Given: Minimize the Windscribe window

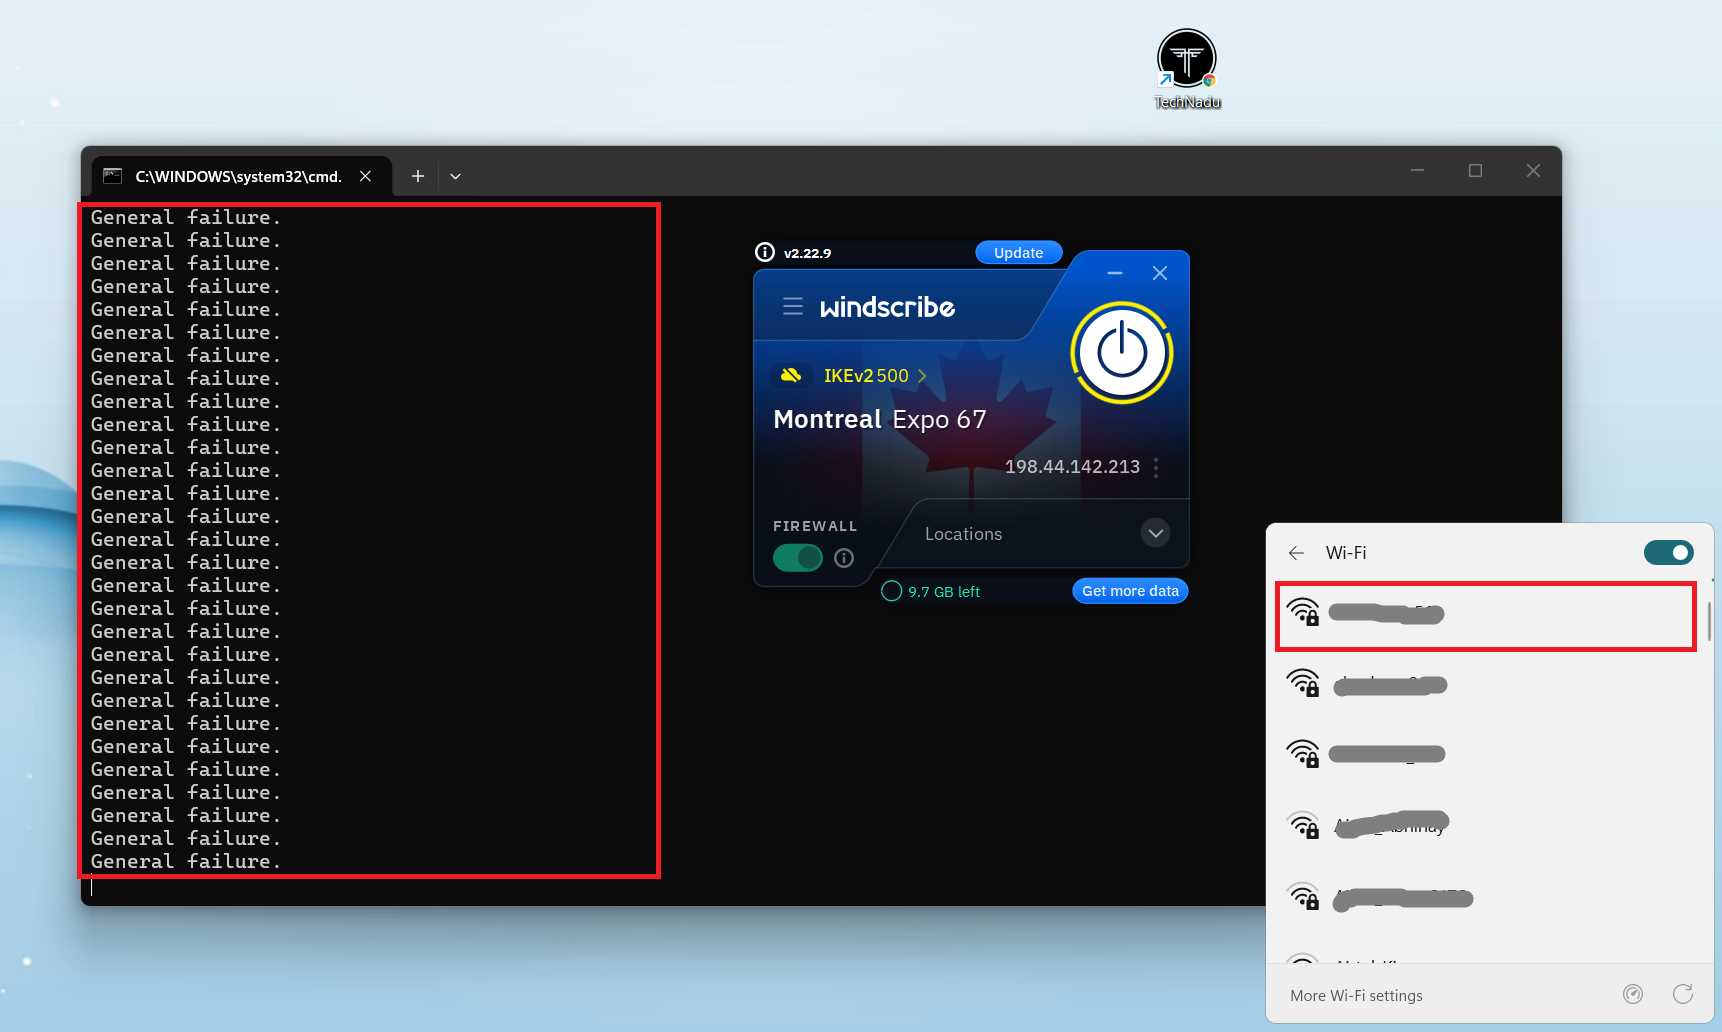Looking at the screenshot, I should click(1115, 273).
